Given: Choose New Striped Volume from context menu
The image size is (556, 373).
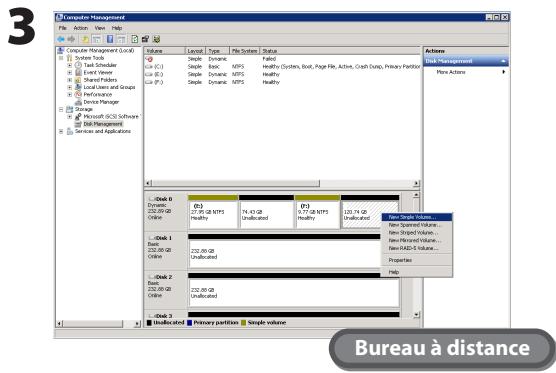Looking at the screenshot, I should tap(417, 233).
